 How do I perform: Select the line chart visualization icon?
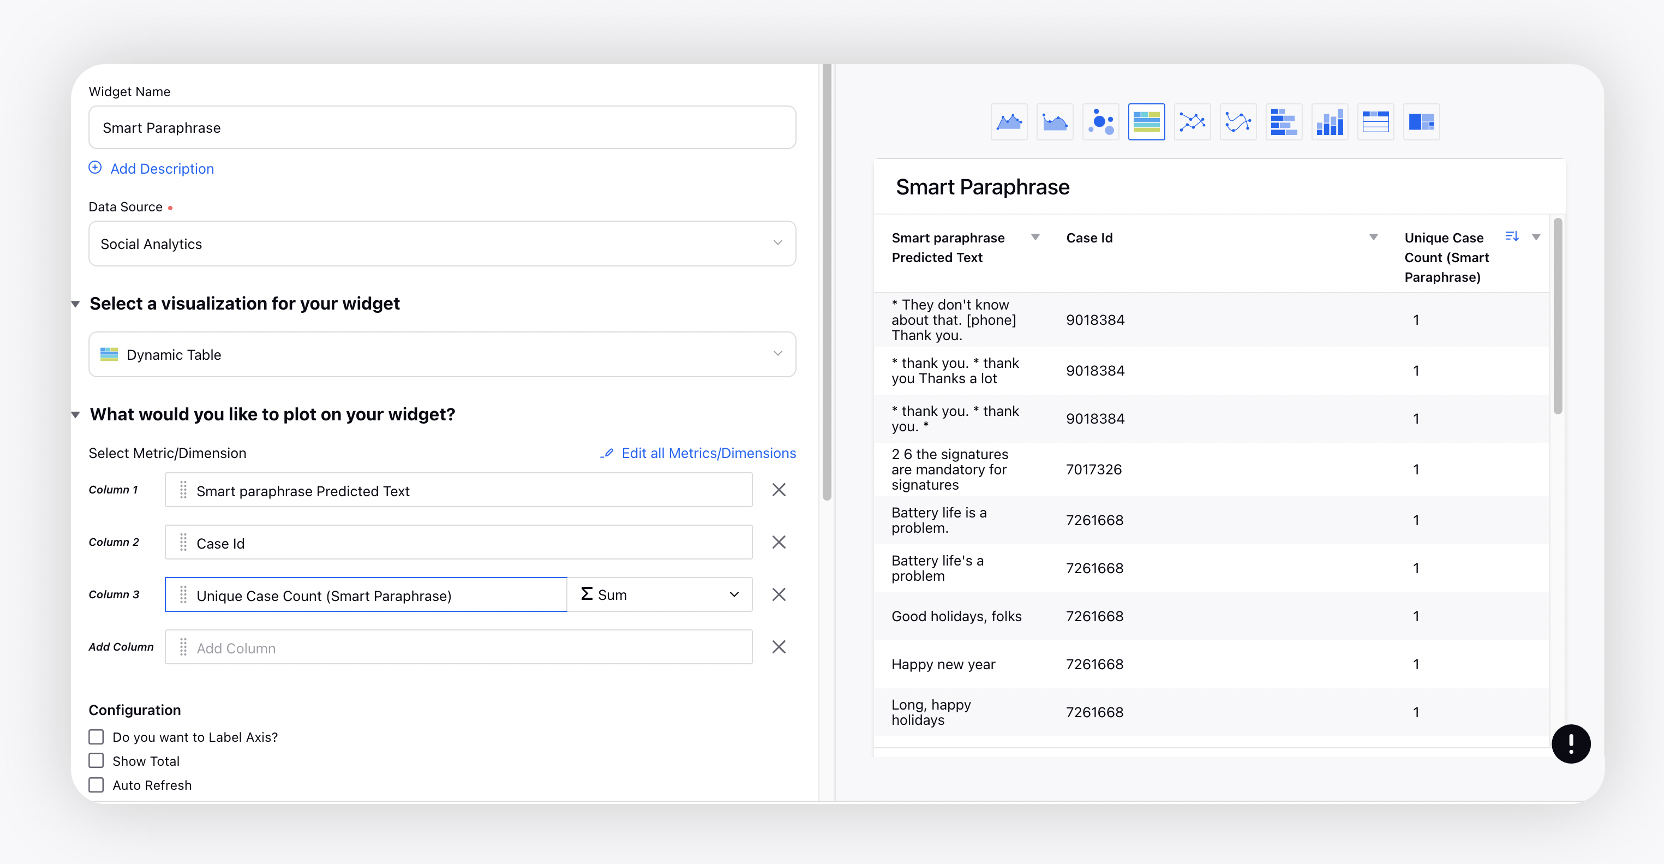[1192, 122]
